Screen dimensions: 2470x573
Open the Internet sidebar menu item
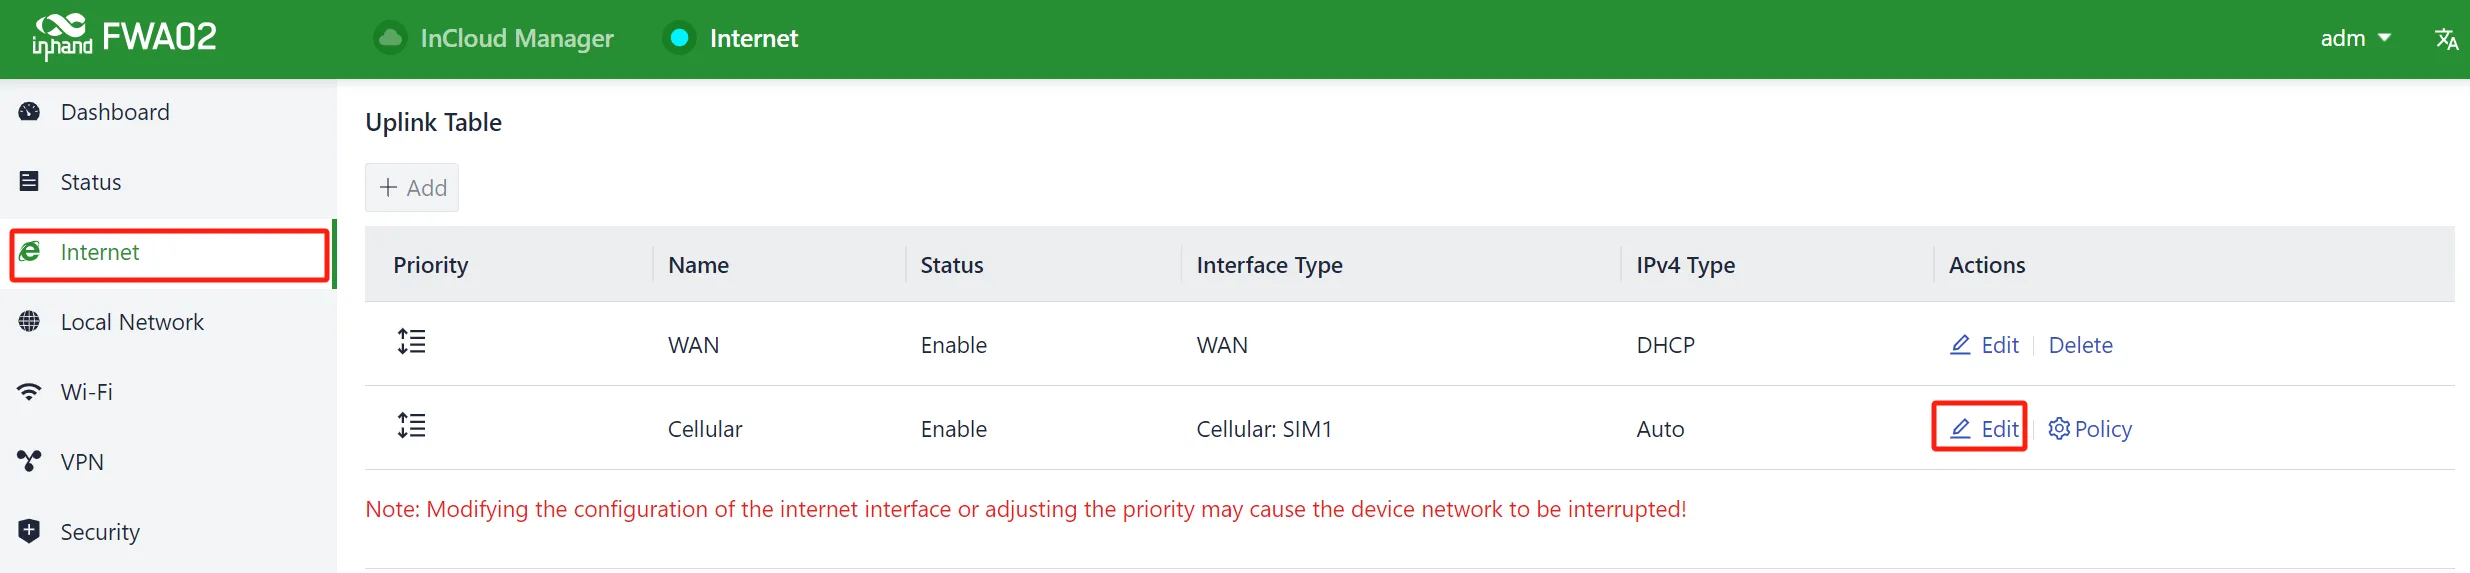pyautogui.click(x=169, y=254)
